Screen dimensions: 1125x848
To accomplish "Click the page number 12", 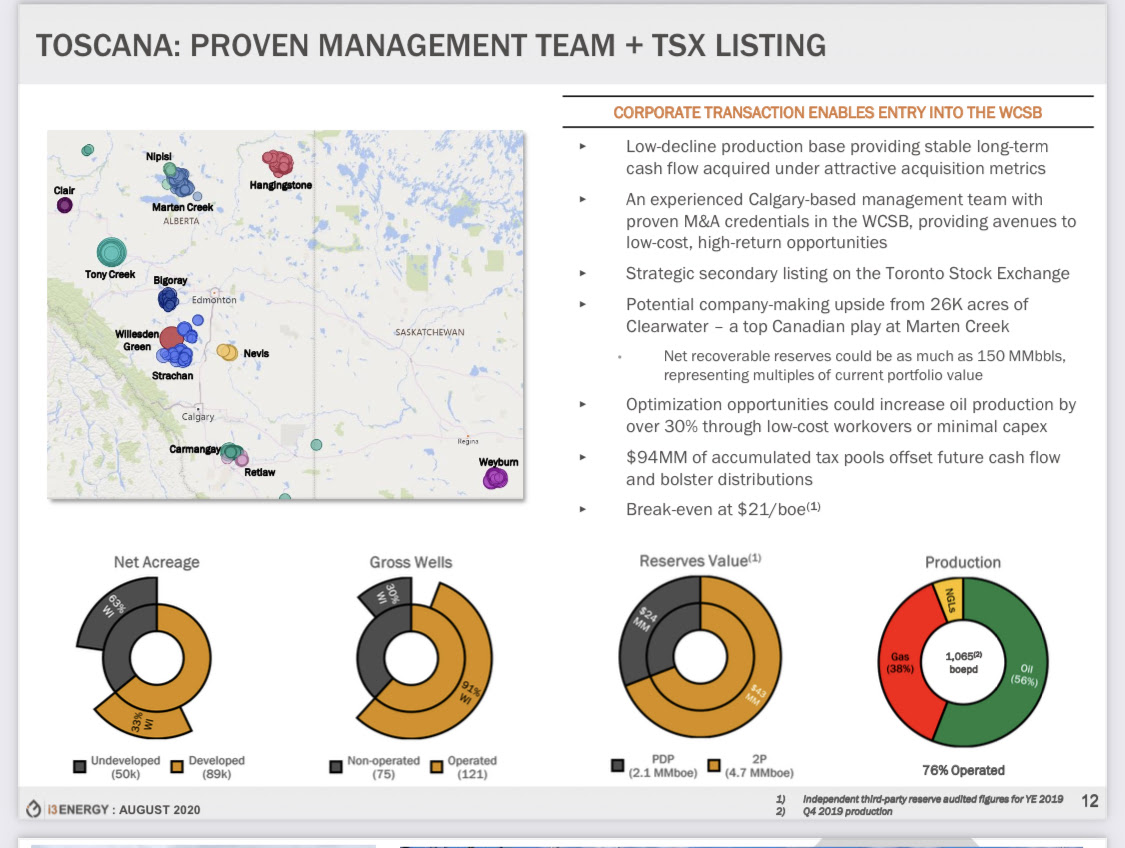I will pyautogui.click(x=1089, y=801).
